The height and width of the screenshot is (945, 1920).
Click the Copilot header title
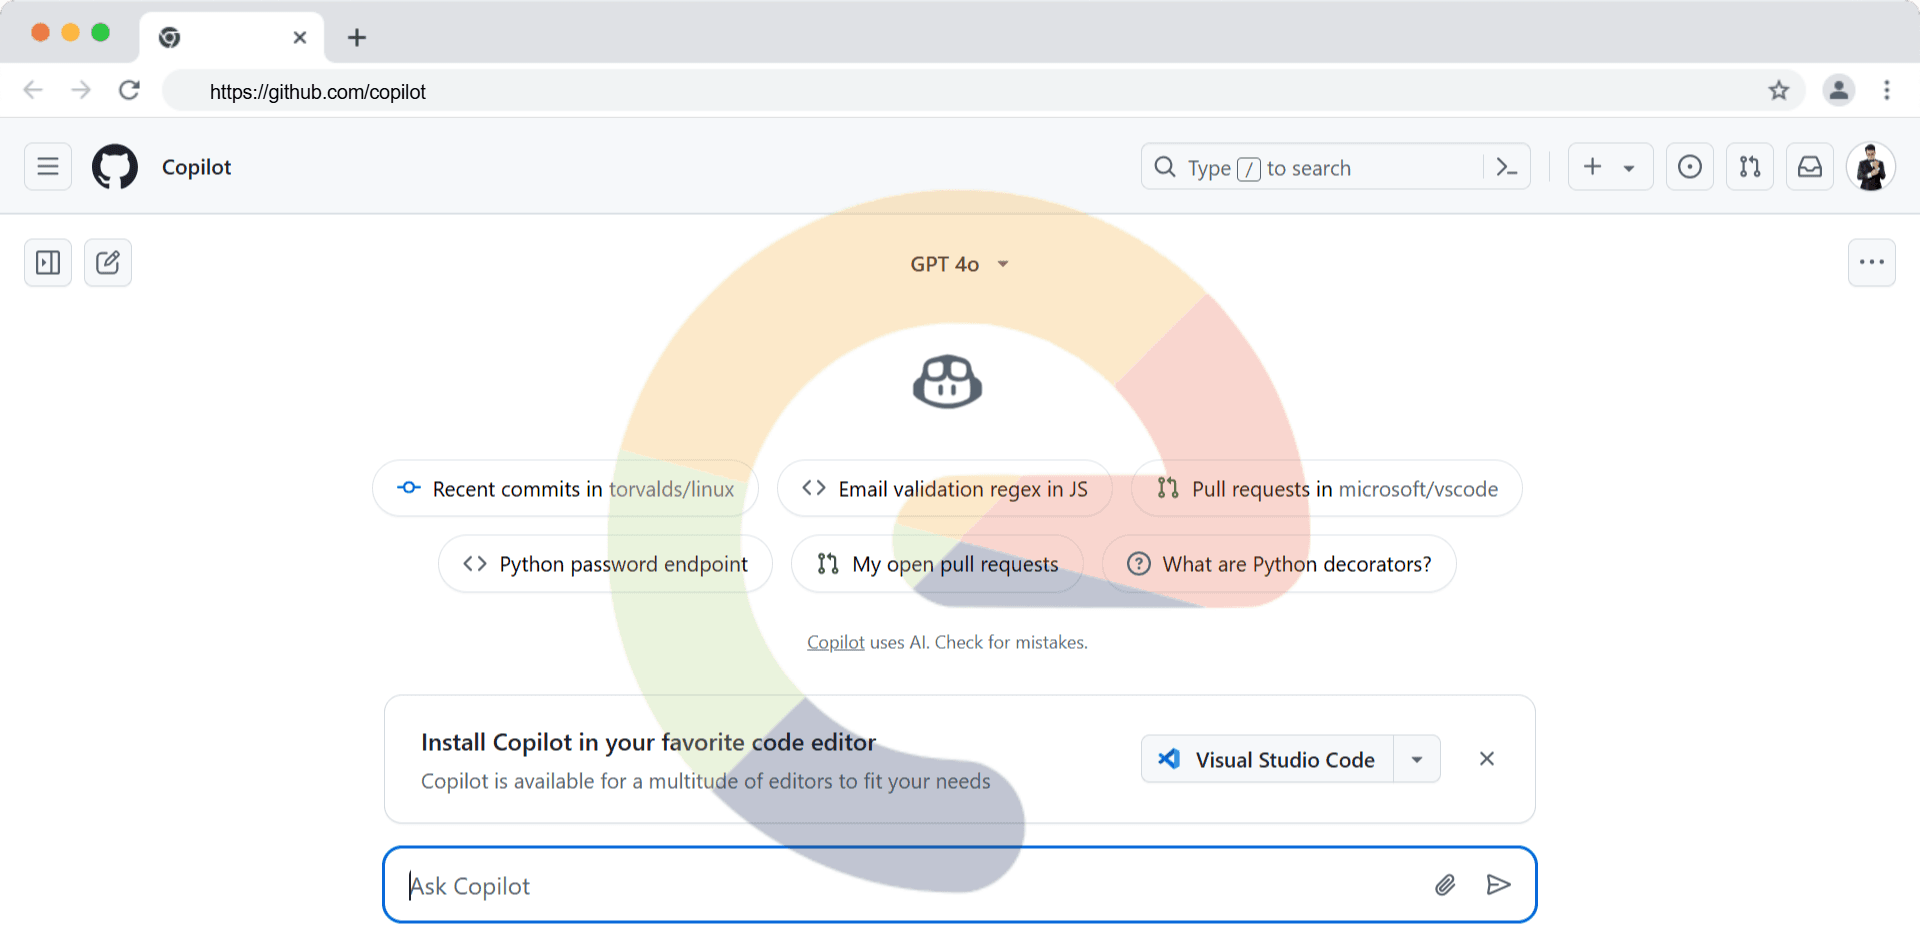tap(196, 167)
